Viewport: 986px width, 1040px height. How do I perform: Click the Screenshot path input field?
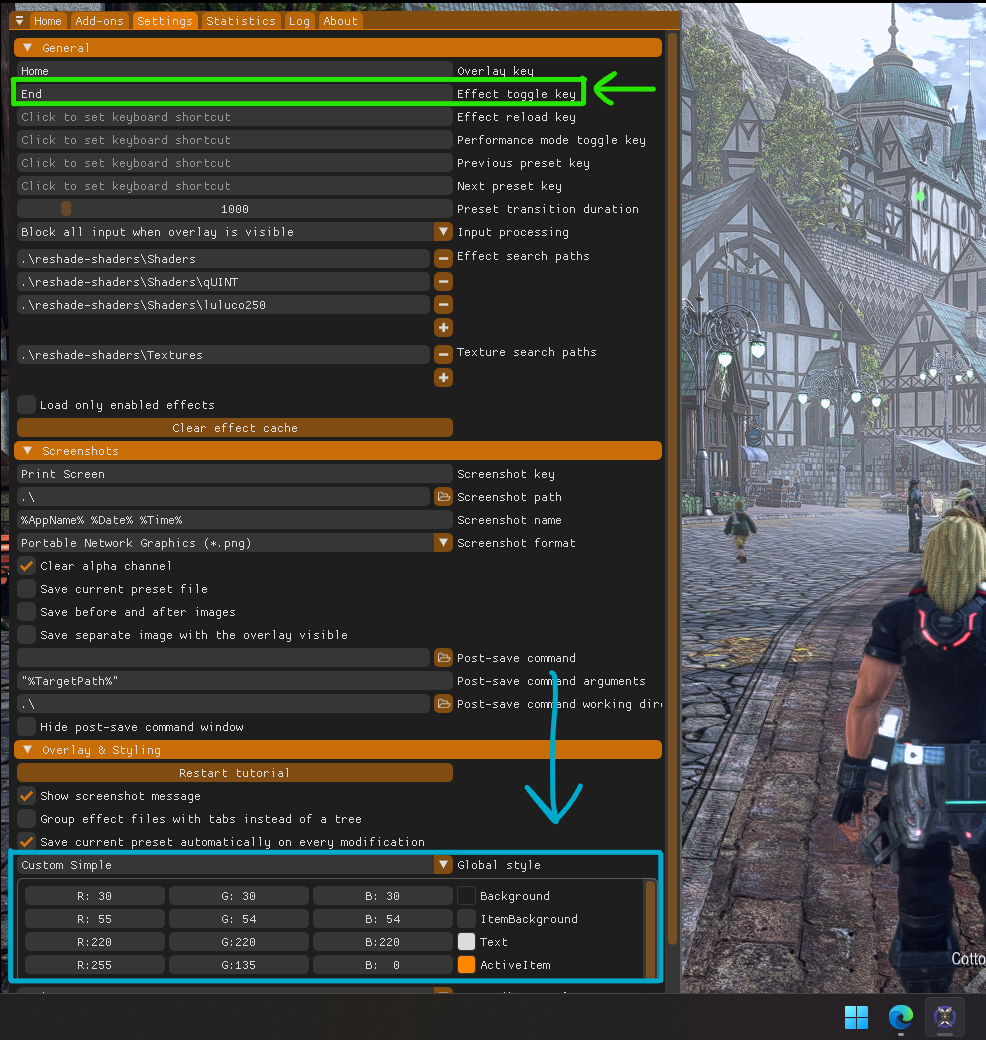223,497
